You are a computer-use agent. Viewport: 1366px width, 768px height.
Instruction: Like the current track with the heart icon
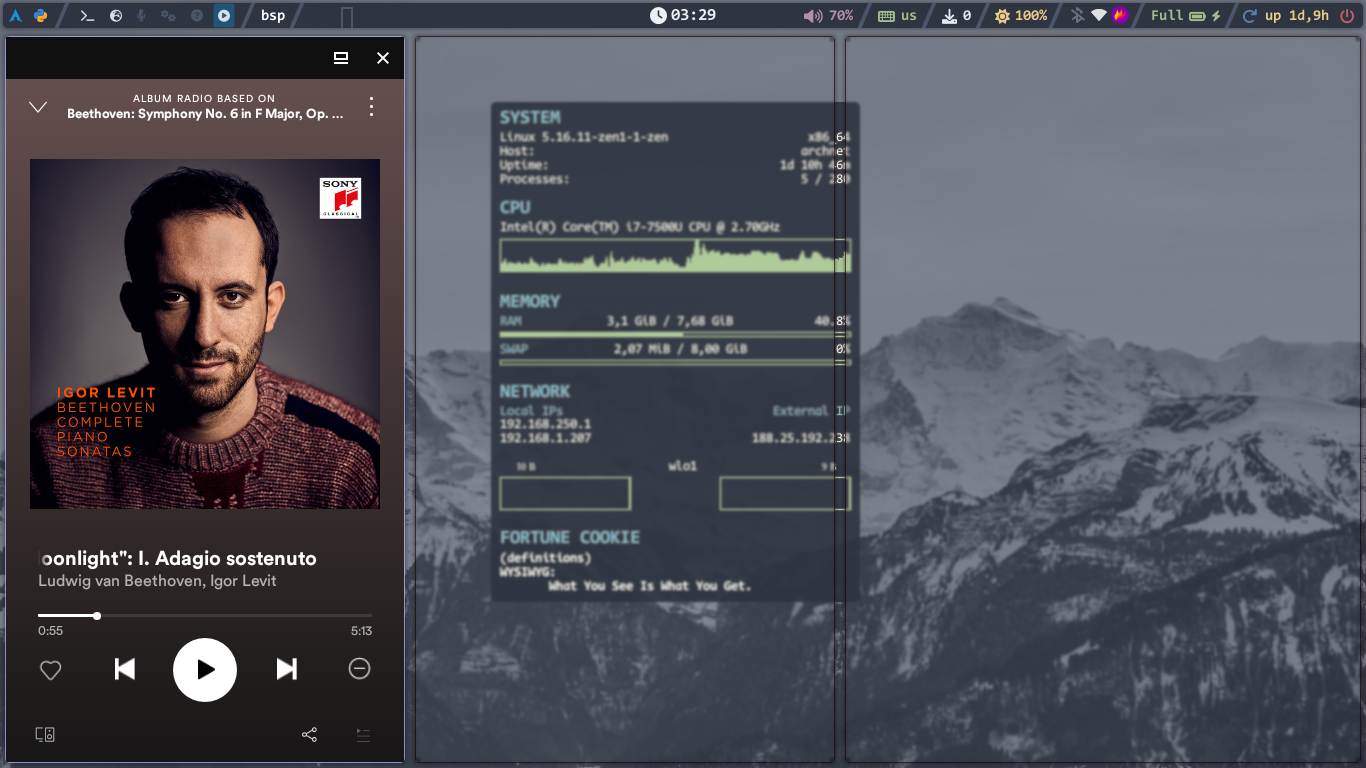click(x=50, y=670)
